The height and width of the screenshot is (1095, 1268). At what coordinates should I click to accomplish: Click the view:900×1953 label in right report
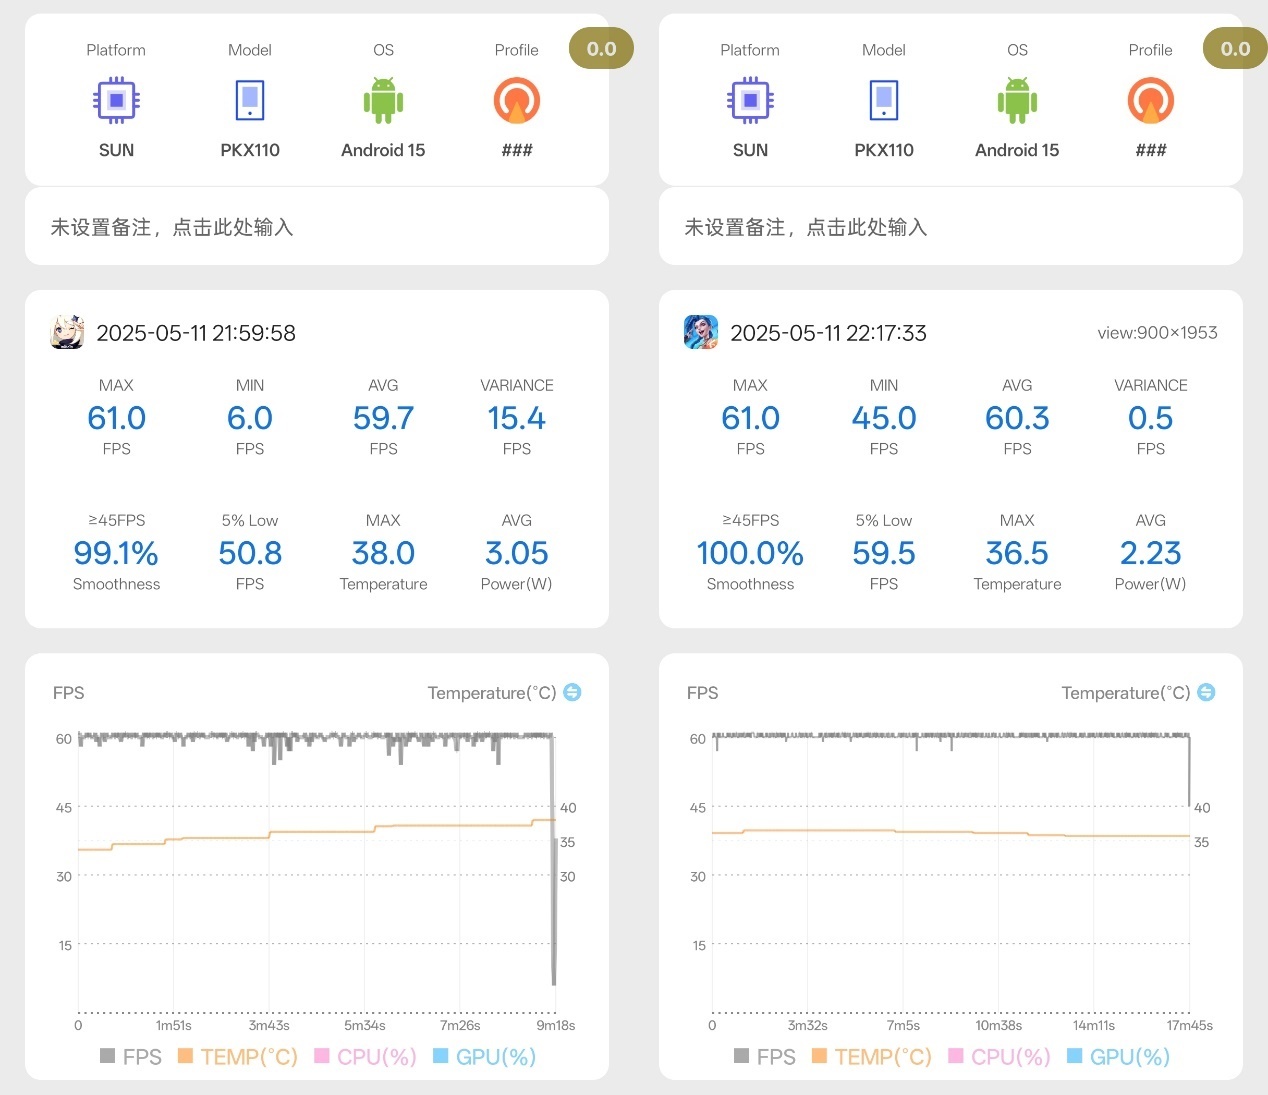[1157, 333]
